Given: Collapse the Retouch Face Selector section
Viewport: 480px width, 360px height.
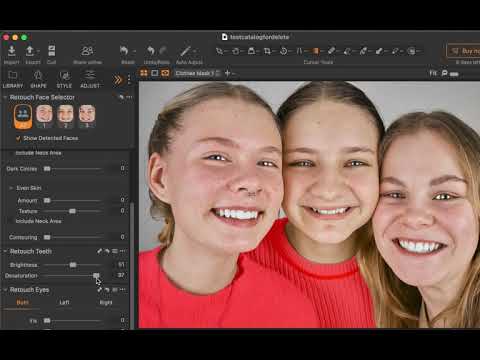Looking at the screenshot, I should (5, 97).
